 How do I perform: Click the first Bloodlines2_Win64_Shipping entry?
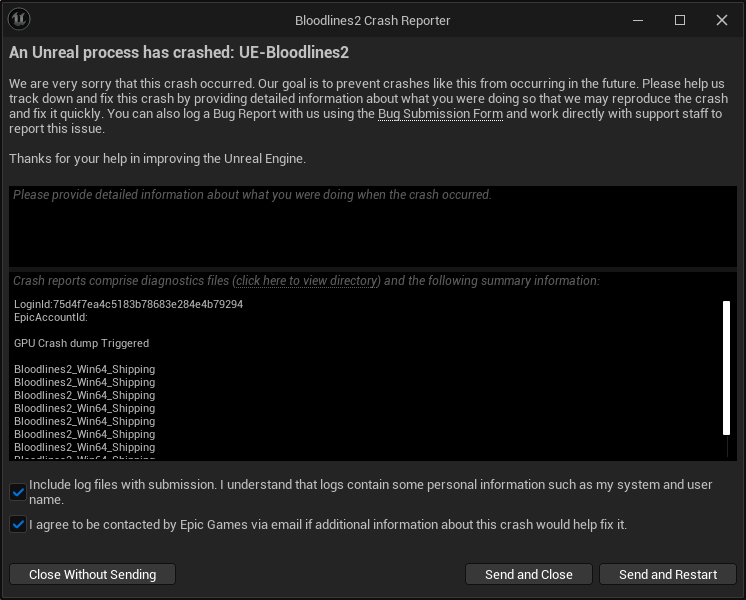click(x=84, y=369)
